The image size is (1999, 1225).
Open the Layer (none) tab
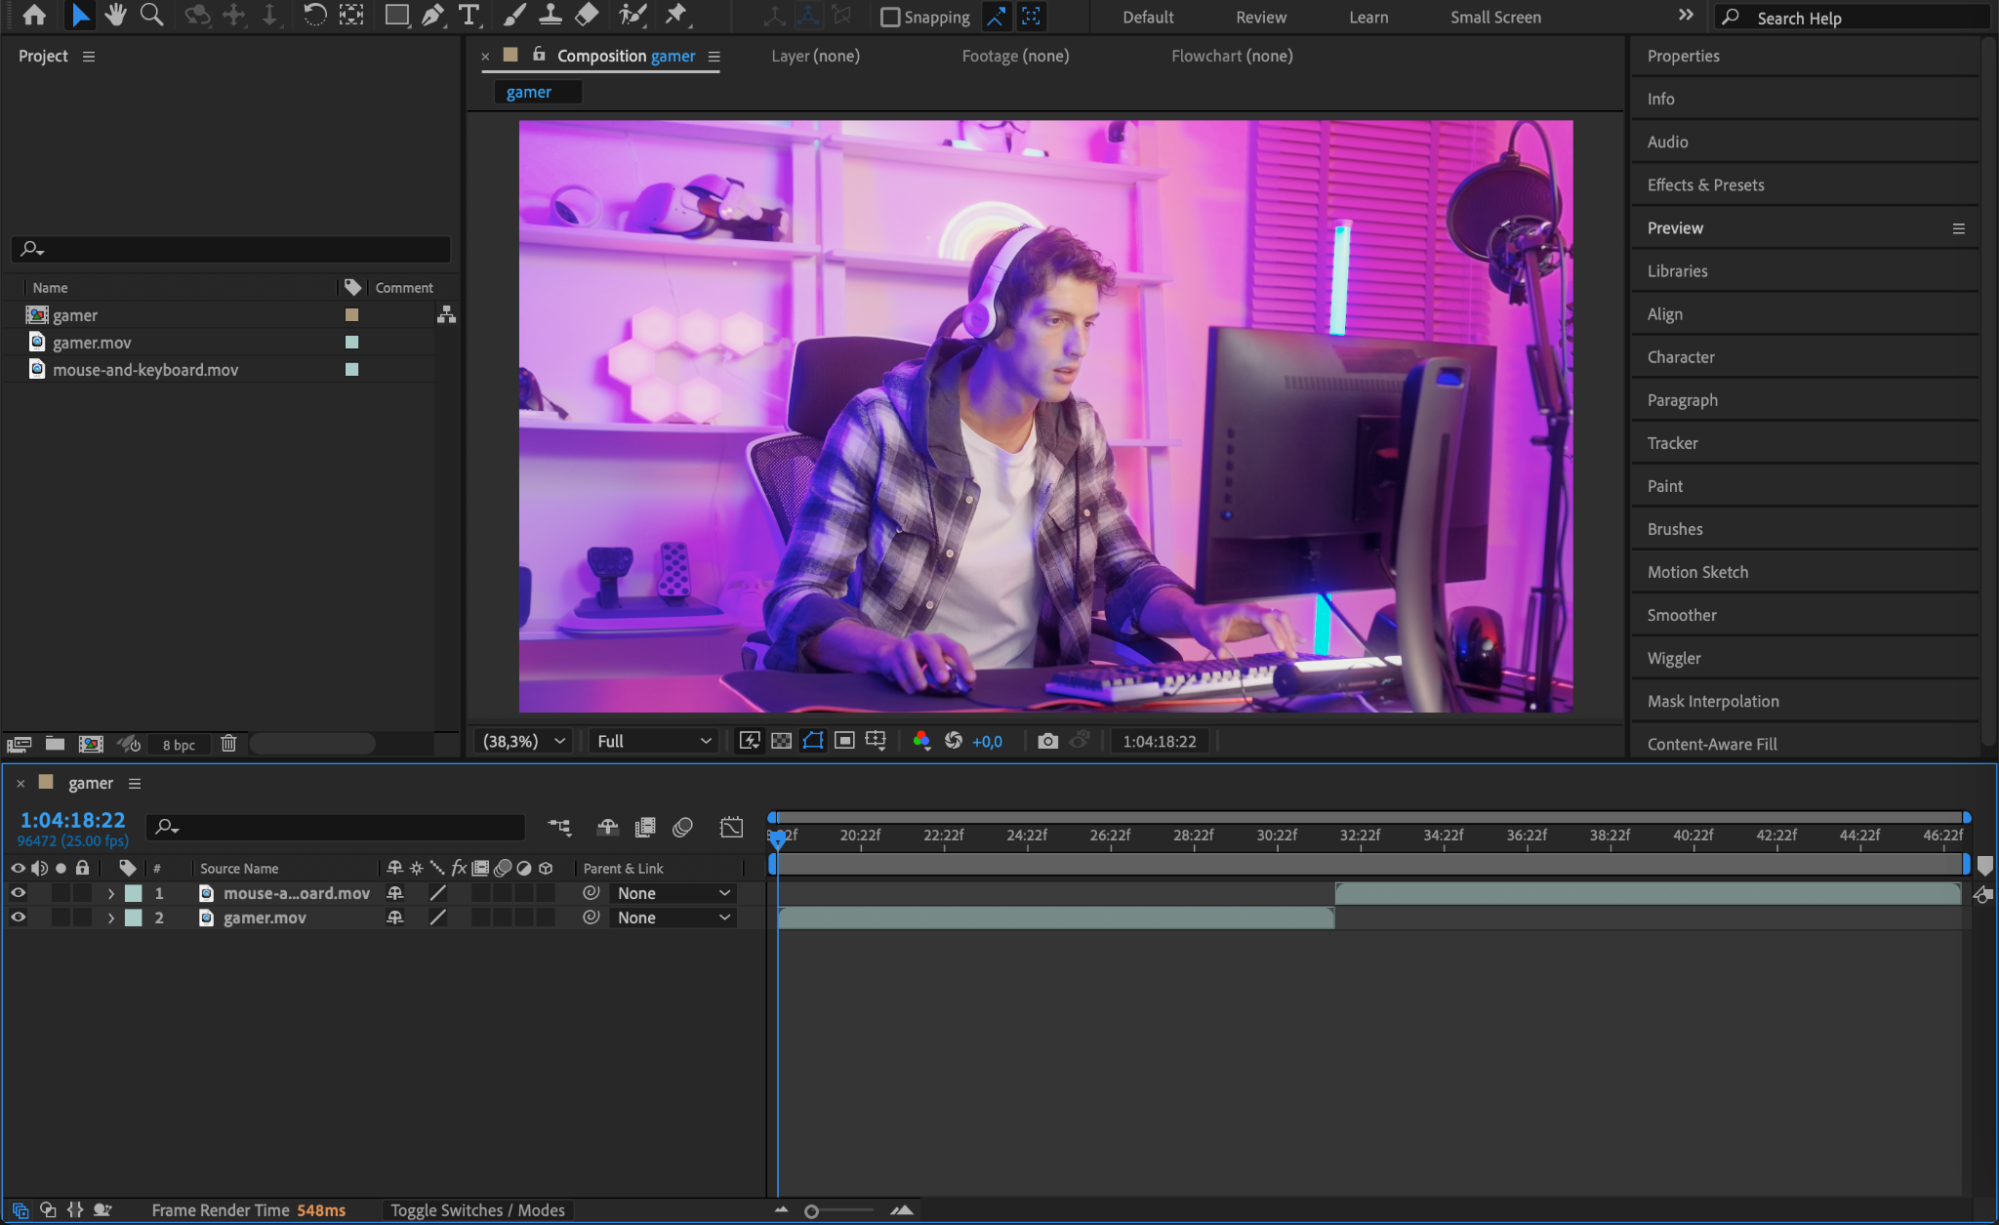click(815, 56)
